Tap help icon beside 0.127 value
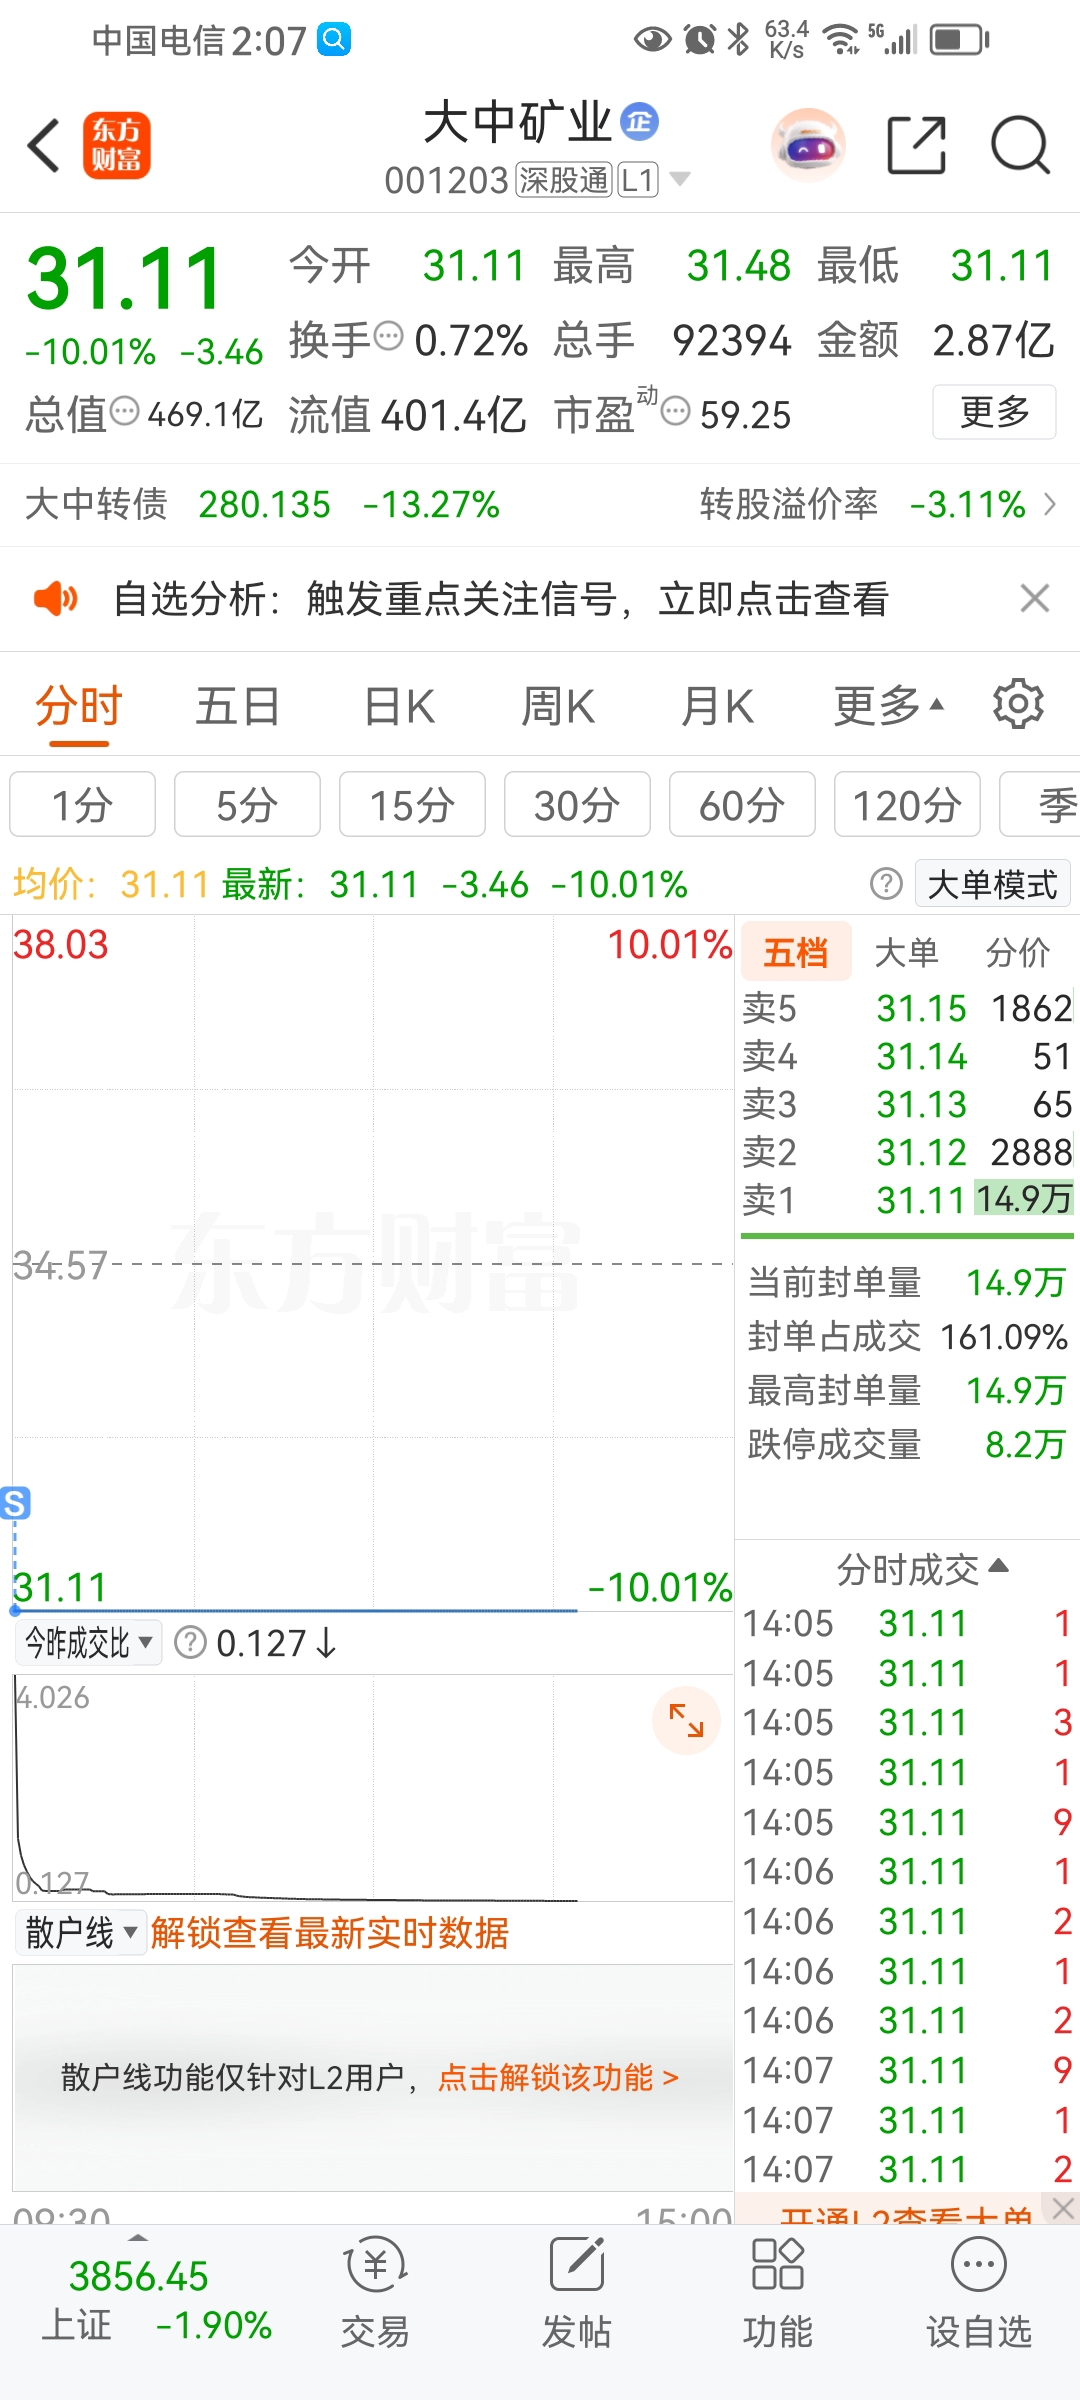The height and width of the screenshot is (2400, 1080). coord(190,1642)
